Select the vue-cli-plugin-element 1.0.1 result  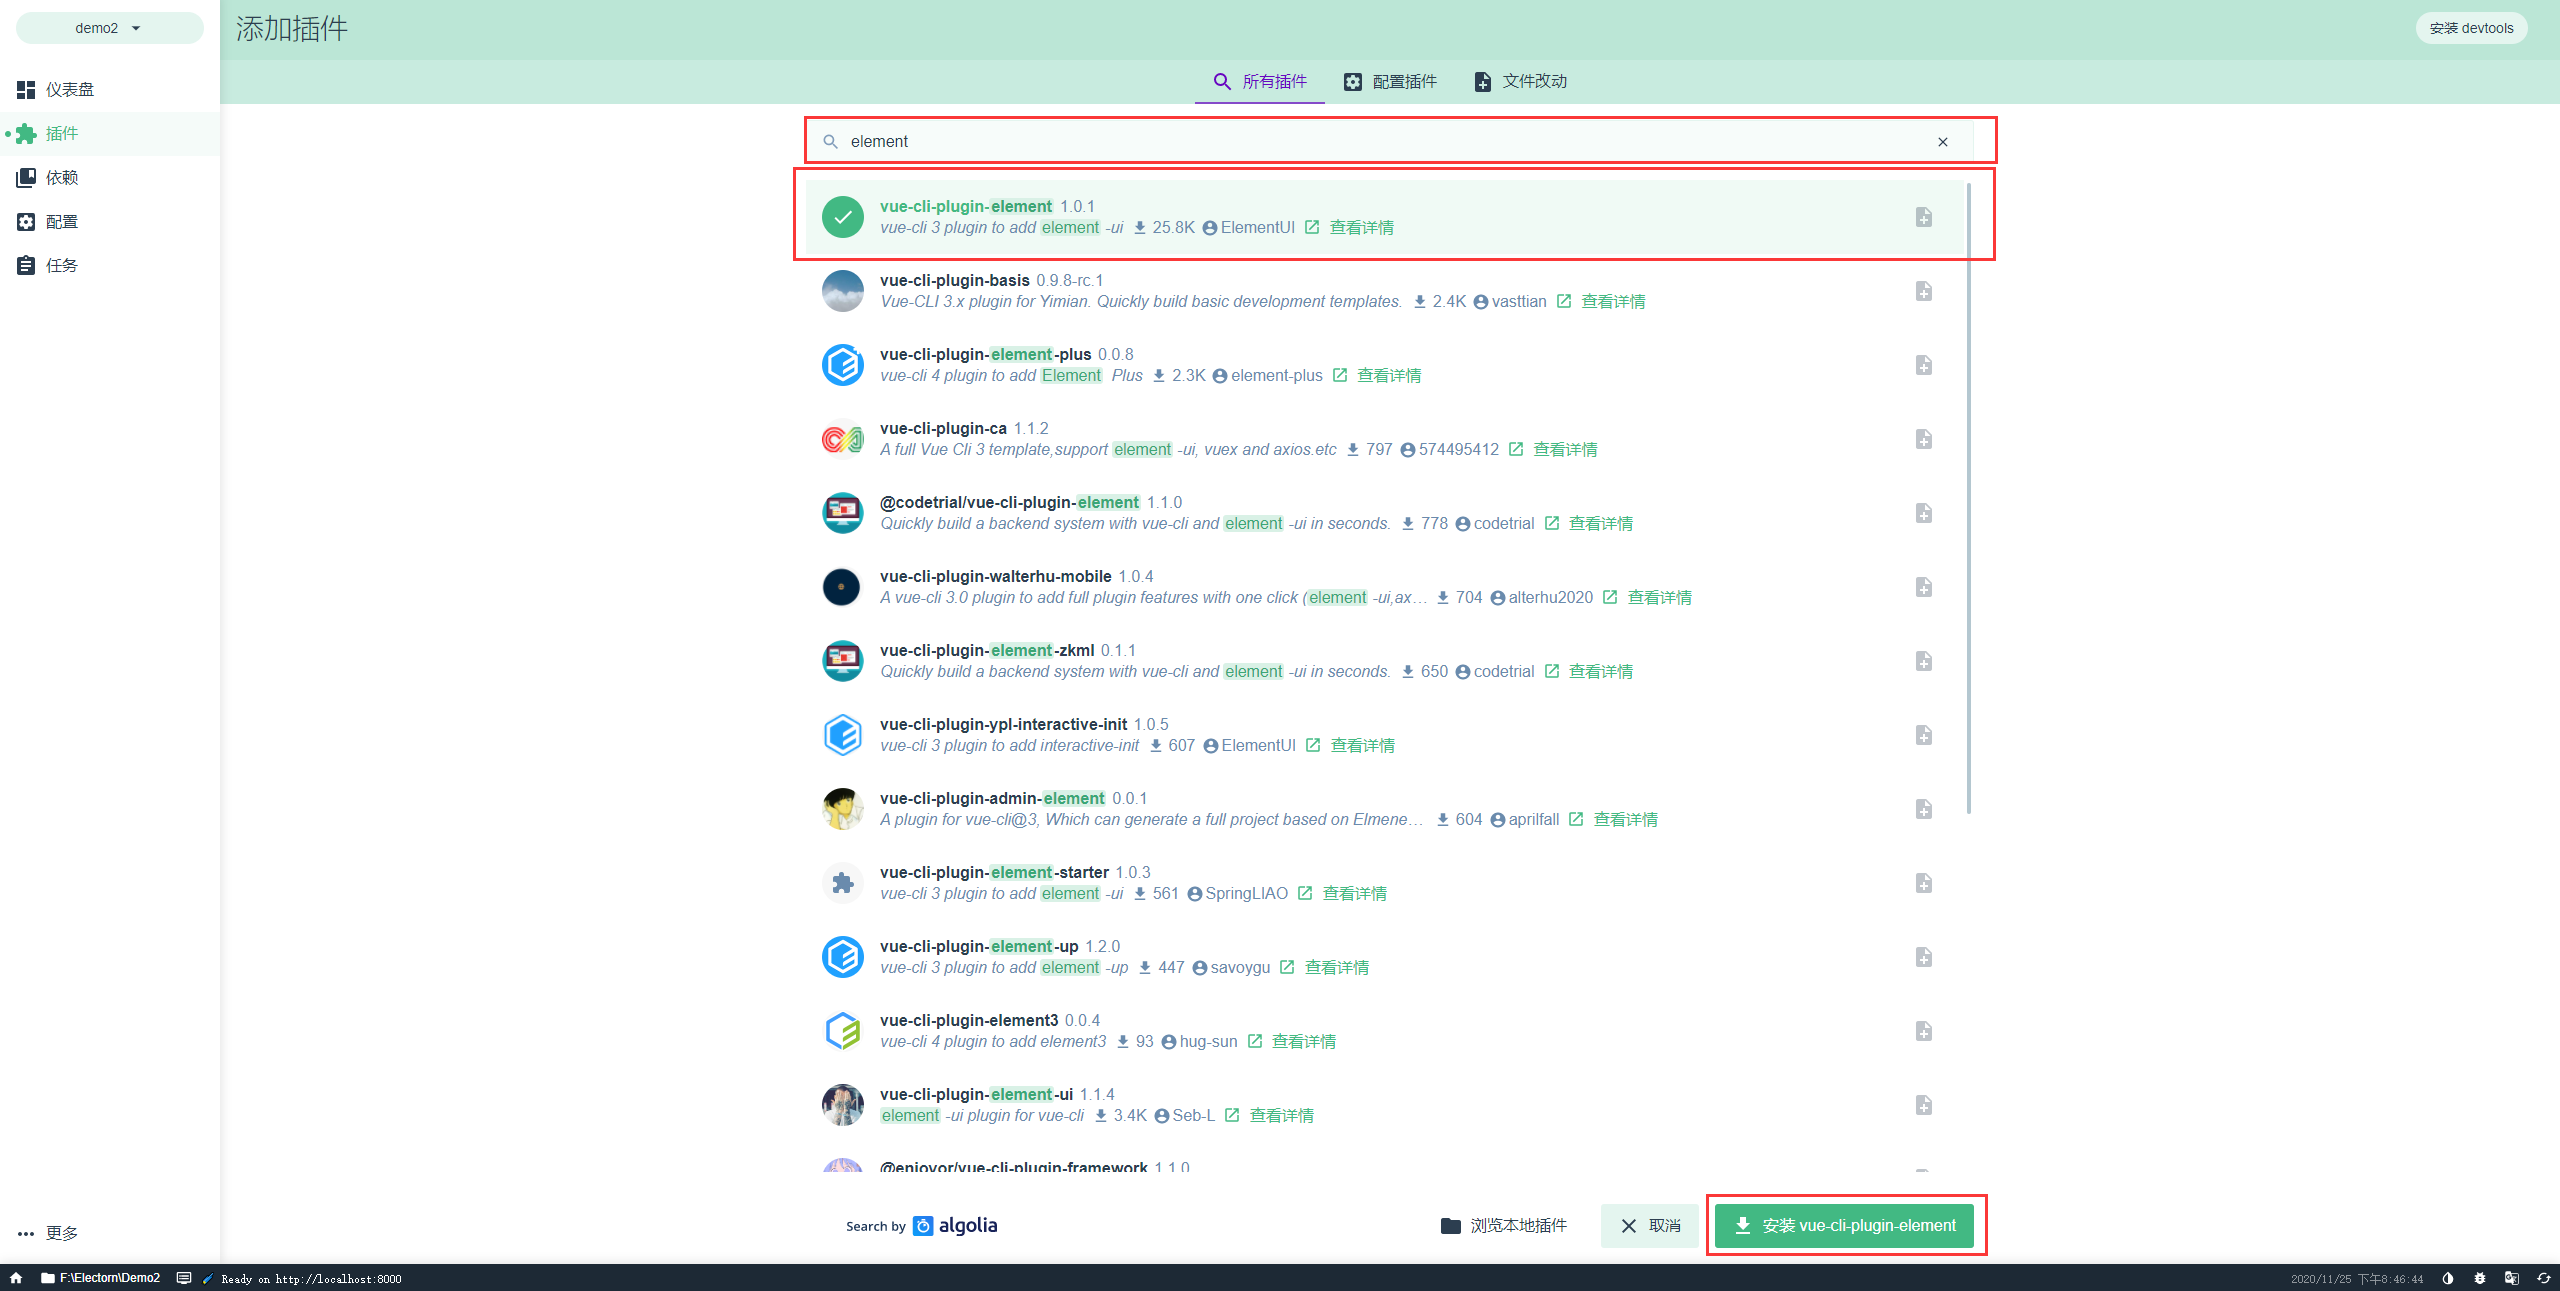click(1385, 217)
